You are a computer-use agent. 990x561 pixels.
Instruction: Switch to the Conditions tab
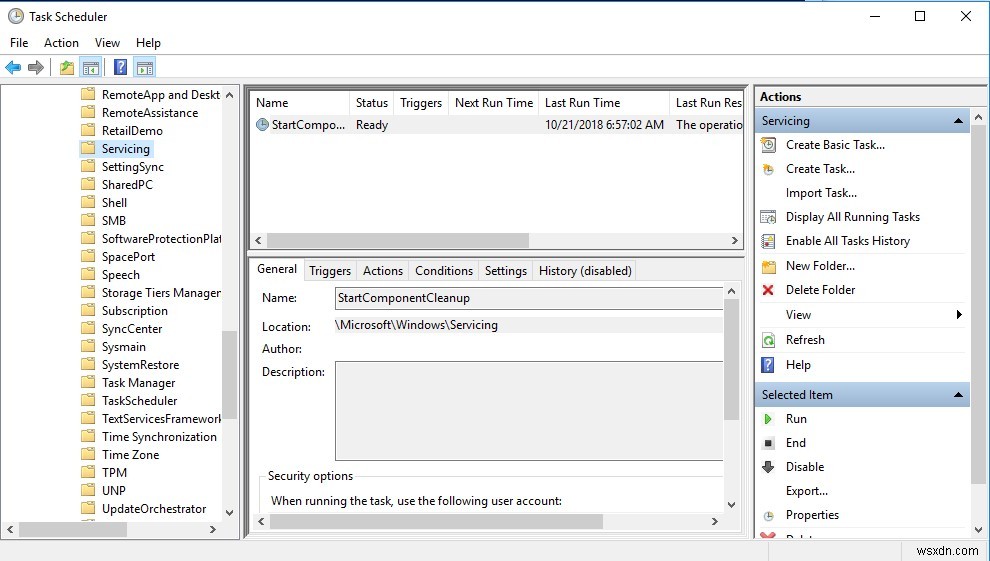coord(444,271)
